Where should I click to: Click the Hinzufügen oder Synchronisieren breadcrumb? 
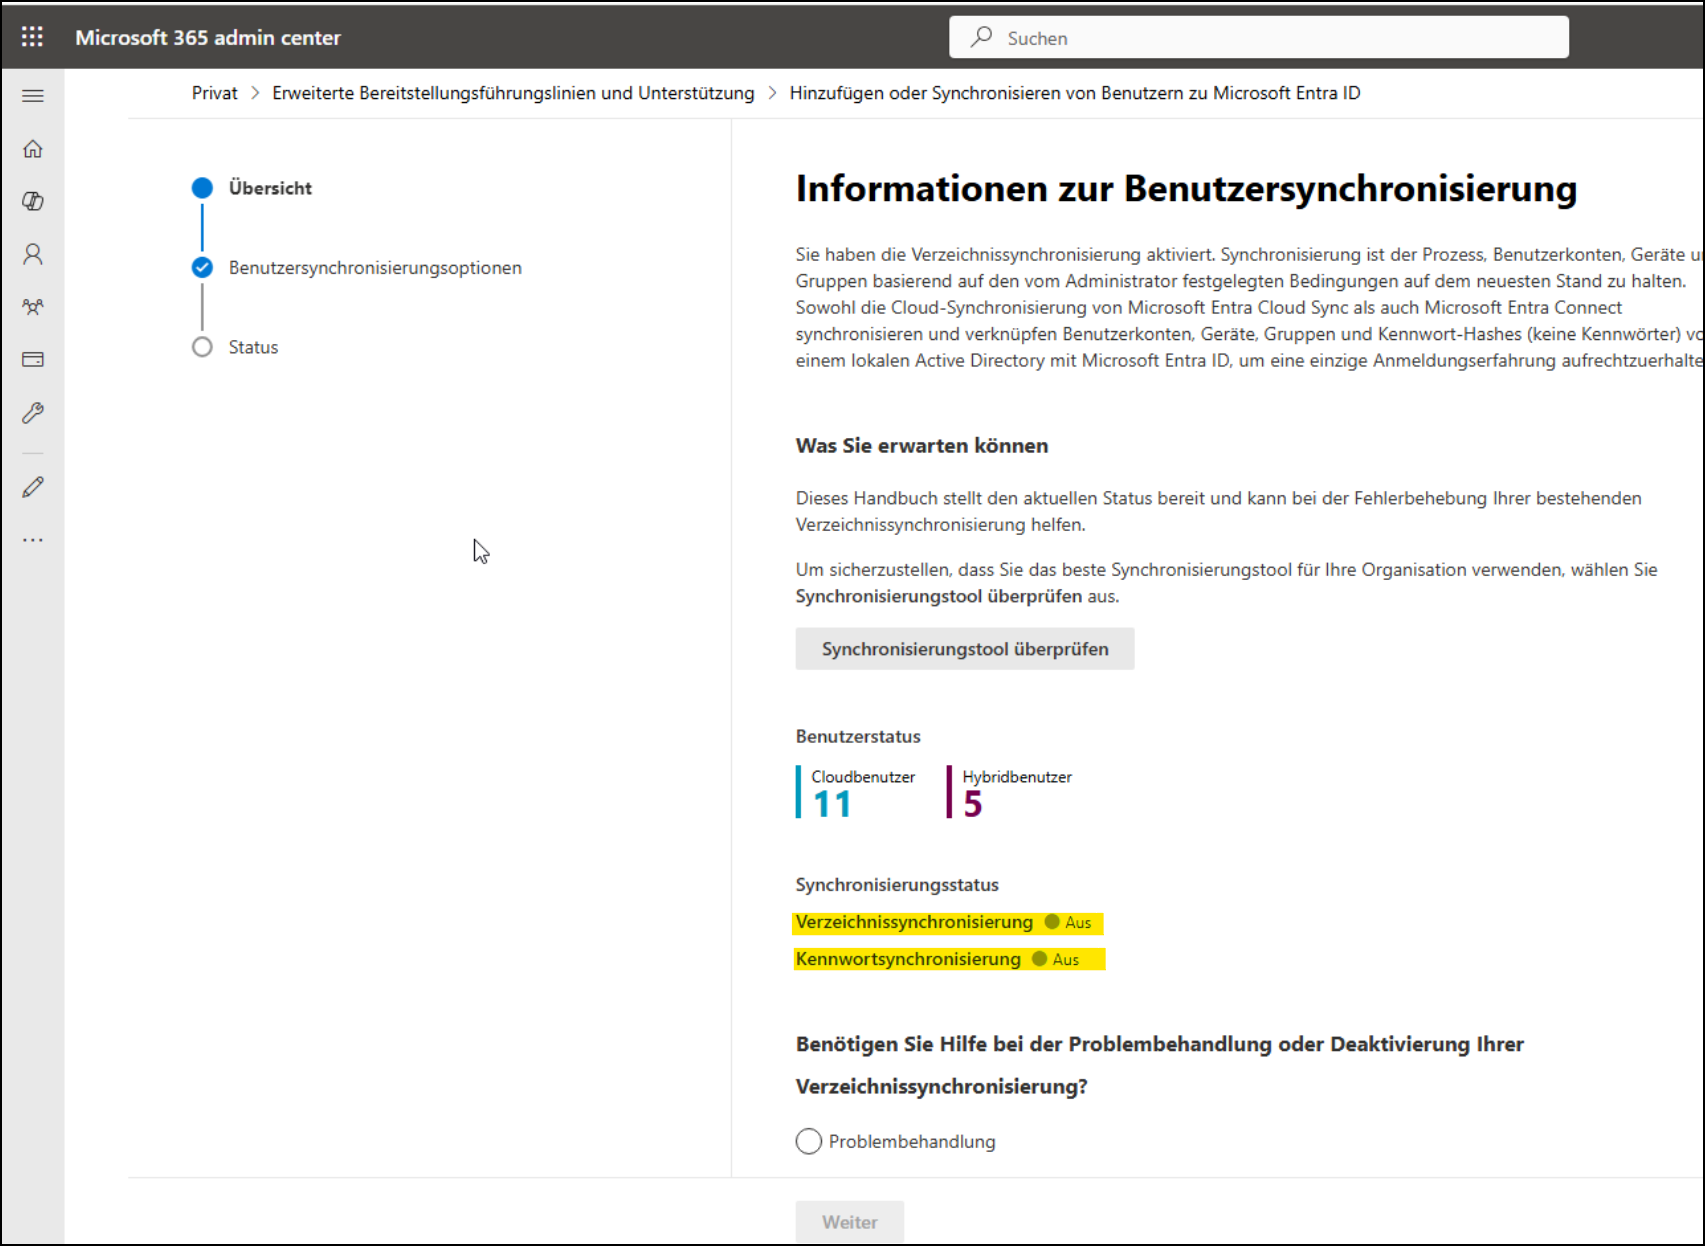1075,93
